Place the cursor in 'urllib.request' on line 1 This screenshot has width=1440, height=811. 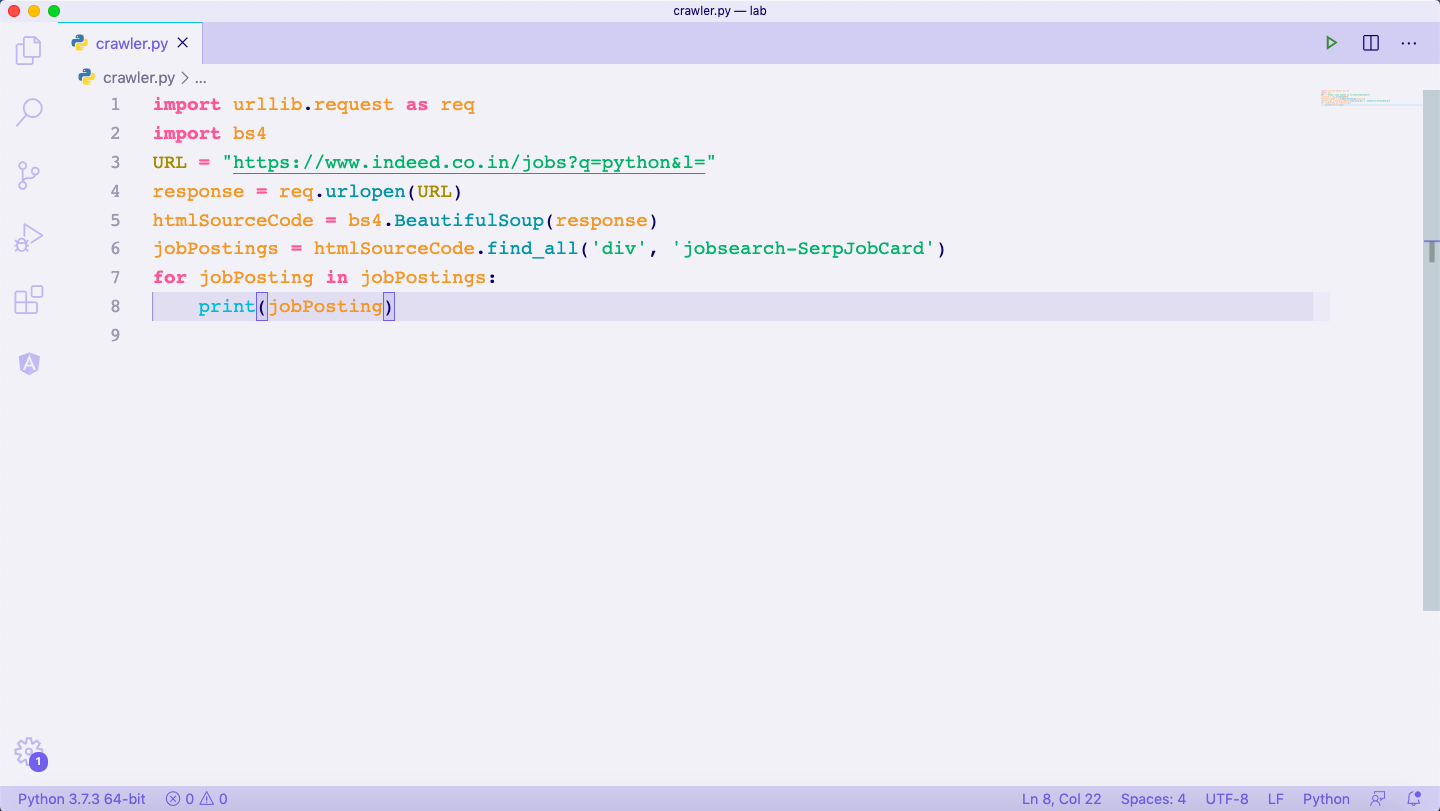click(x=313, y=104)
